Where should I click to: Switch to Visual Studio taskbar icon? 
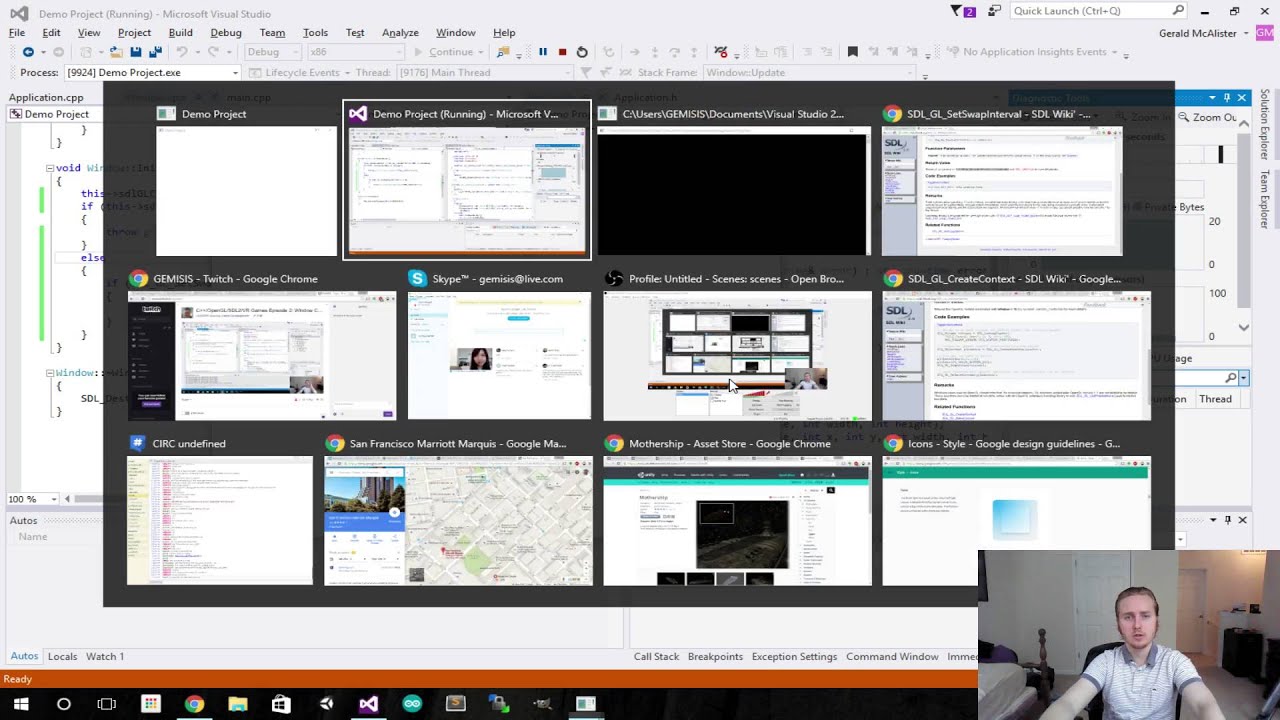[x=368, y=704]
